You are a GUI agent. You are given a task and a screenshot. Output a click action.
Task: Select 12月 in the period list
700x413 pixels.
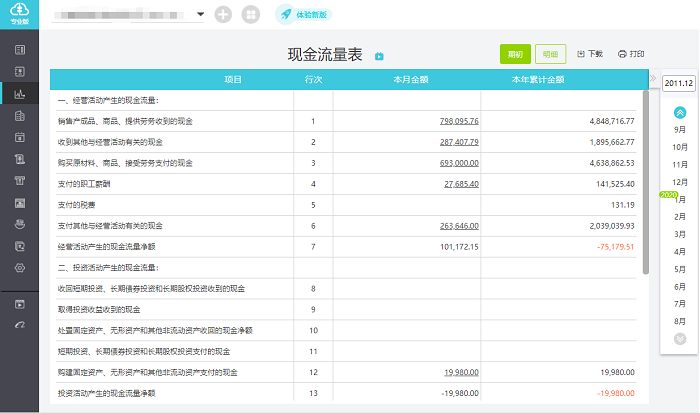pyautogui.click(x=680, y=181)
